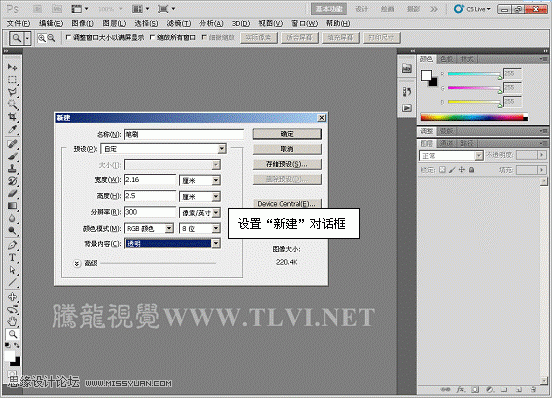Toggle the lock image pixels brush icon

[452, 170]
